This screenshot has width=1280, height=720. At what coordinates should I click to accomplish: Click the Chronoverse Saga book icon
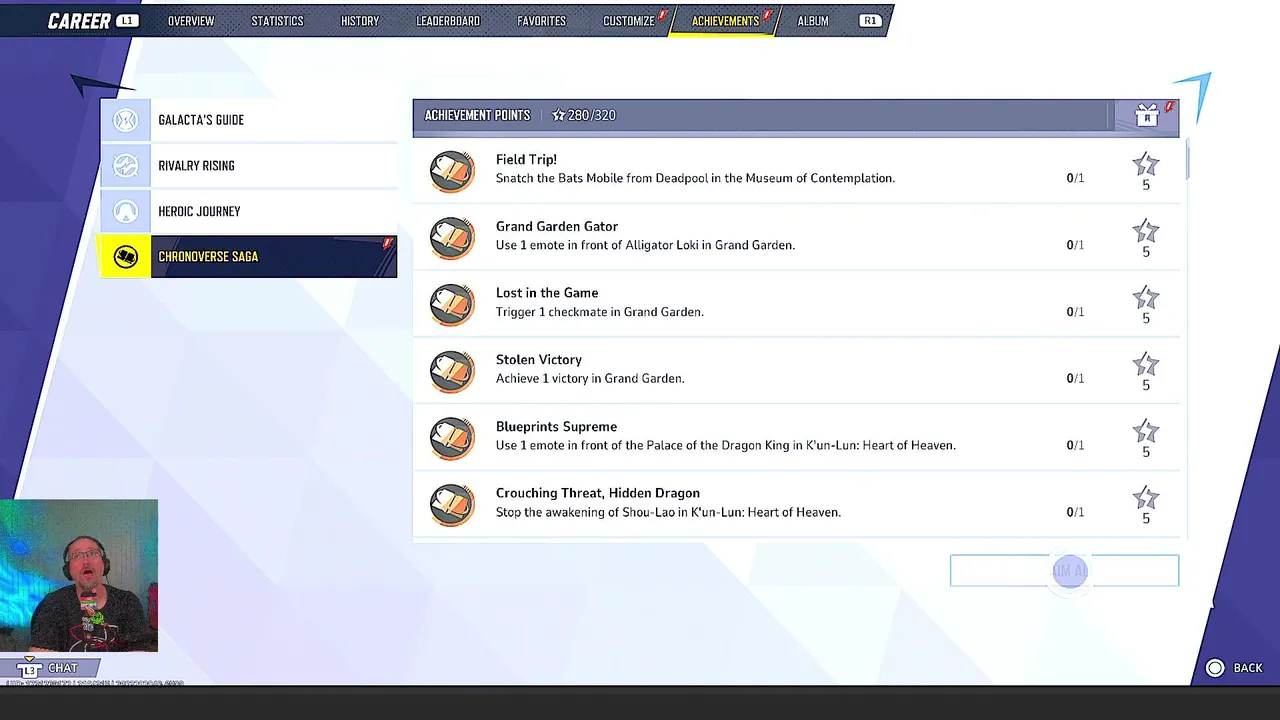[x=125, y=257]
